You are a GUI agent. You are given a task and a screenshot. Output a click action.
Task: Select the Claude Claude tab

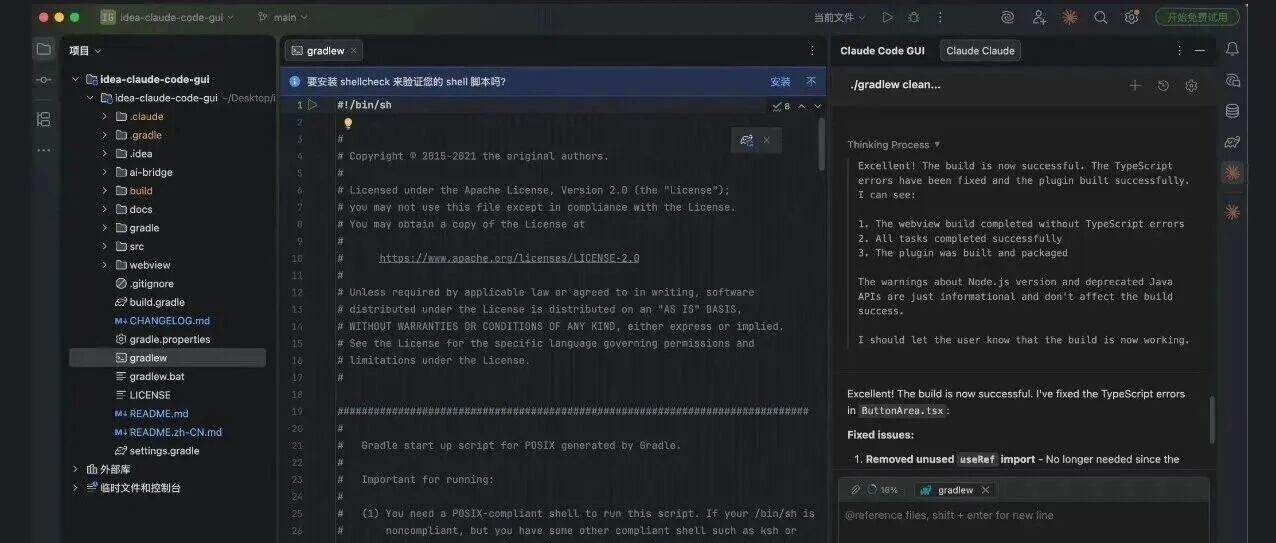tap(980, 50)
